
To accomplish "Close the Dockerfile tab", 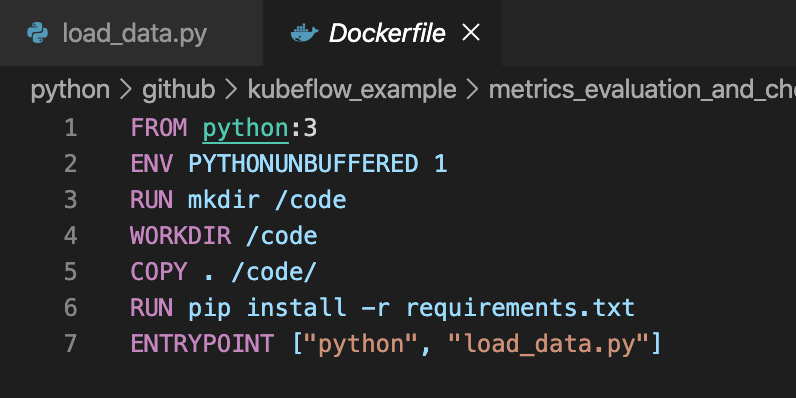I will [471, 34].
